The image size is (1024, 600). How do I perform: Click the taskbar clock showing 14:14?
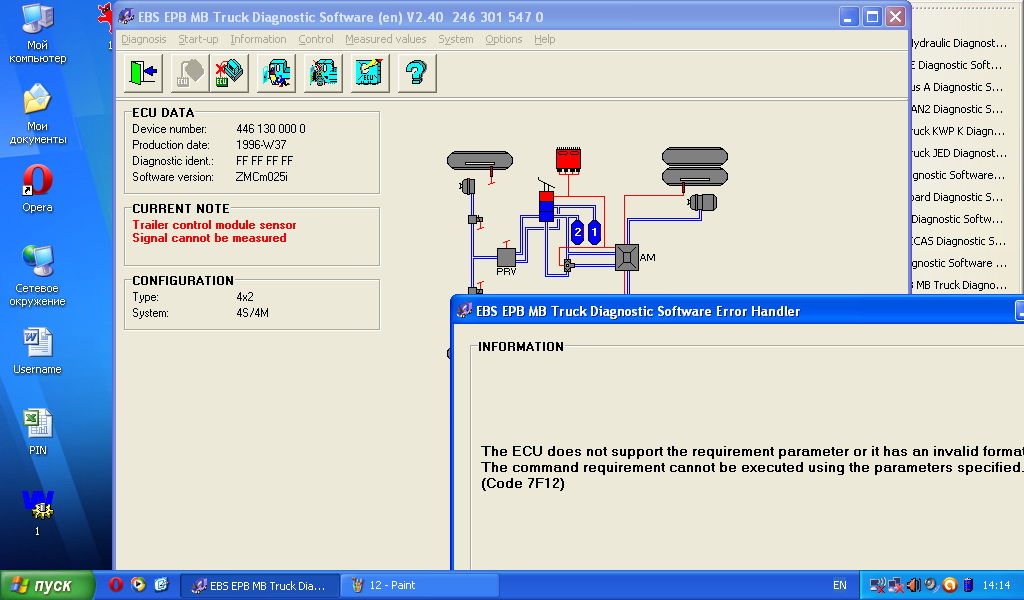click(997, 586)
